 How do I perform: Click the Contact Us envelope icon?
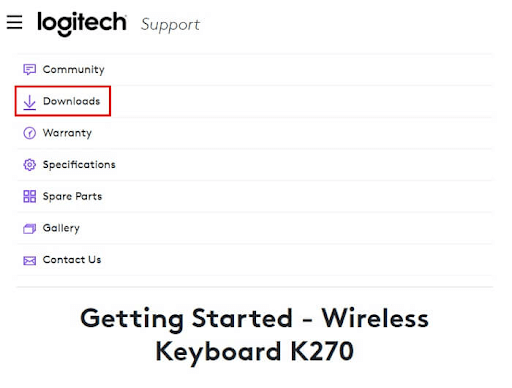point(29,260)
